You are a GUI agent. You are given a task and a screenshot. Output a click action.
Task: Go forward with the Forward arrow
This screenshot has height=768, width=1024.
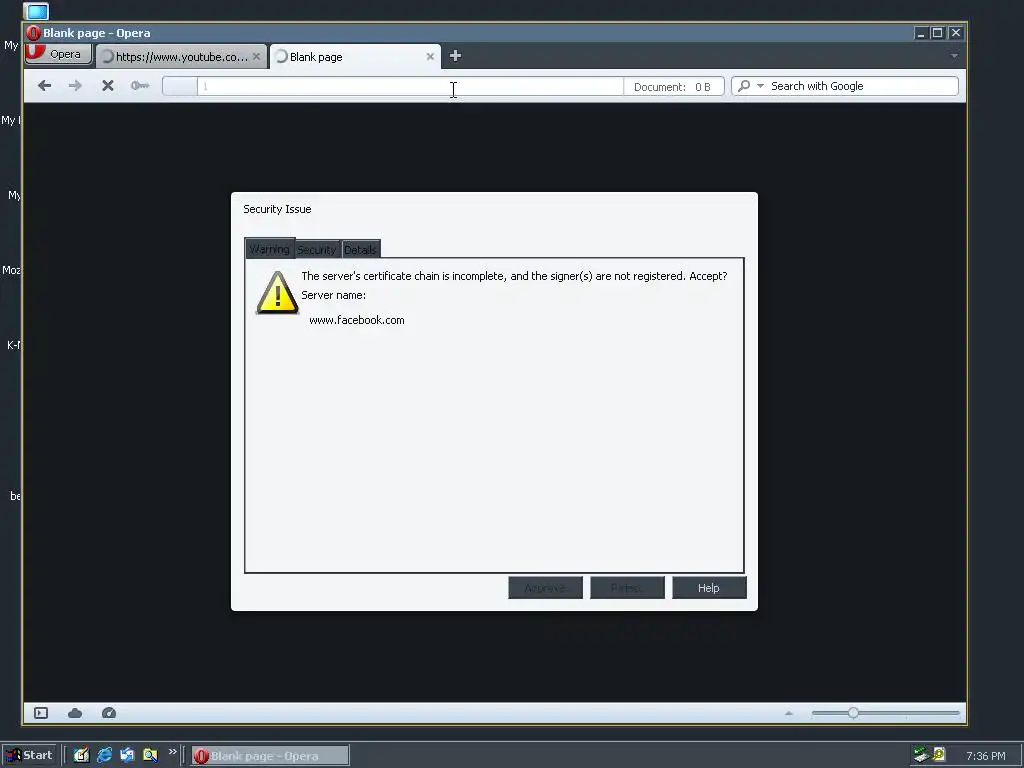[75, 86]
